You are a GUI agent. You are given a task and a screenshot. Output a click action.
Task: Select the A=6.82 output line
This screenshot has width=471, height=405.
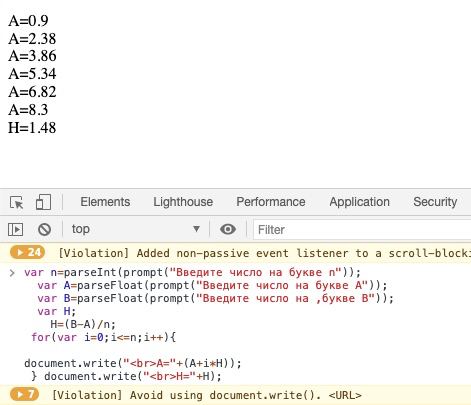click(32, 92)
